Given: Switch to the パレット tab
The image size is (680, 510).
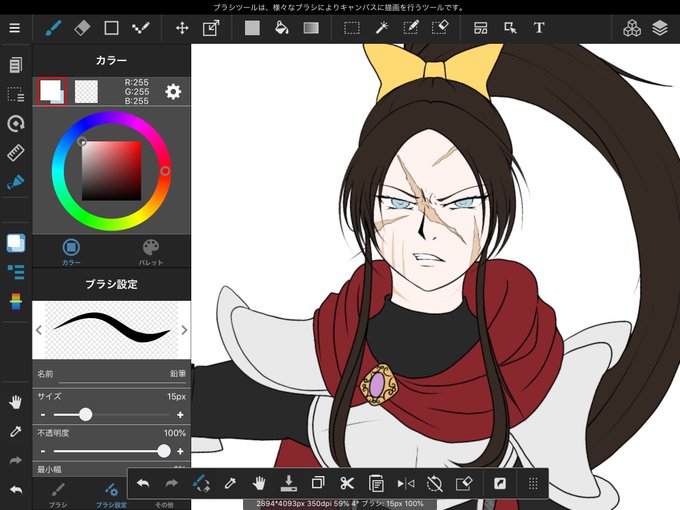Looking at the screenshot, I should [151, 252].
